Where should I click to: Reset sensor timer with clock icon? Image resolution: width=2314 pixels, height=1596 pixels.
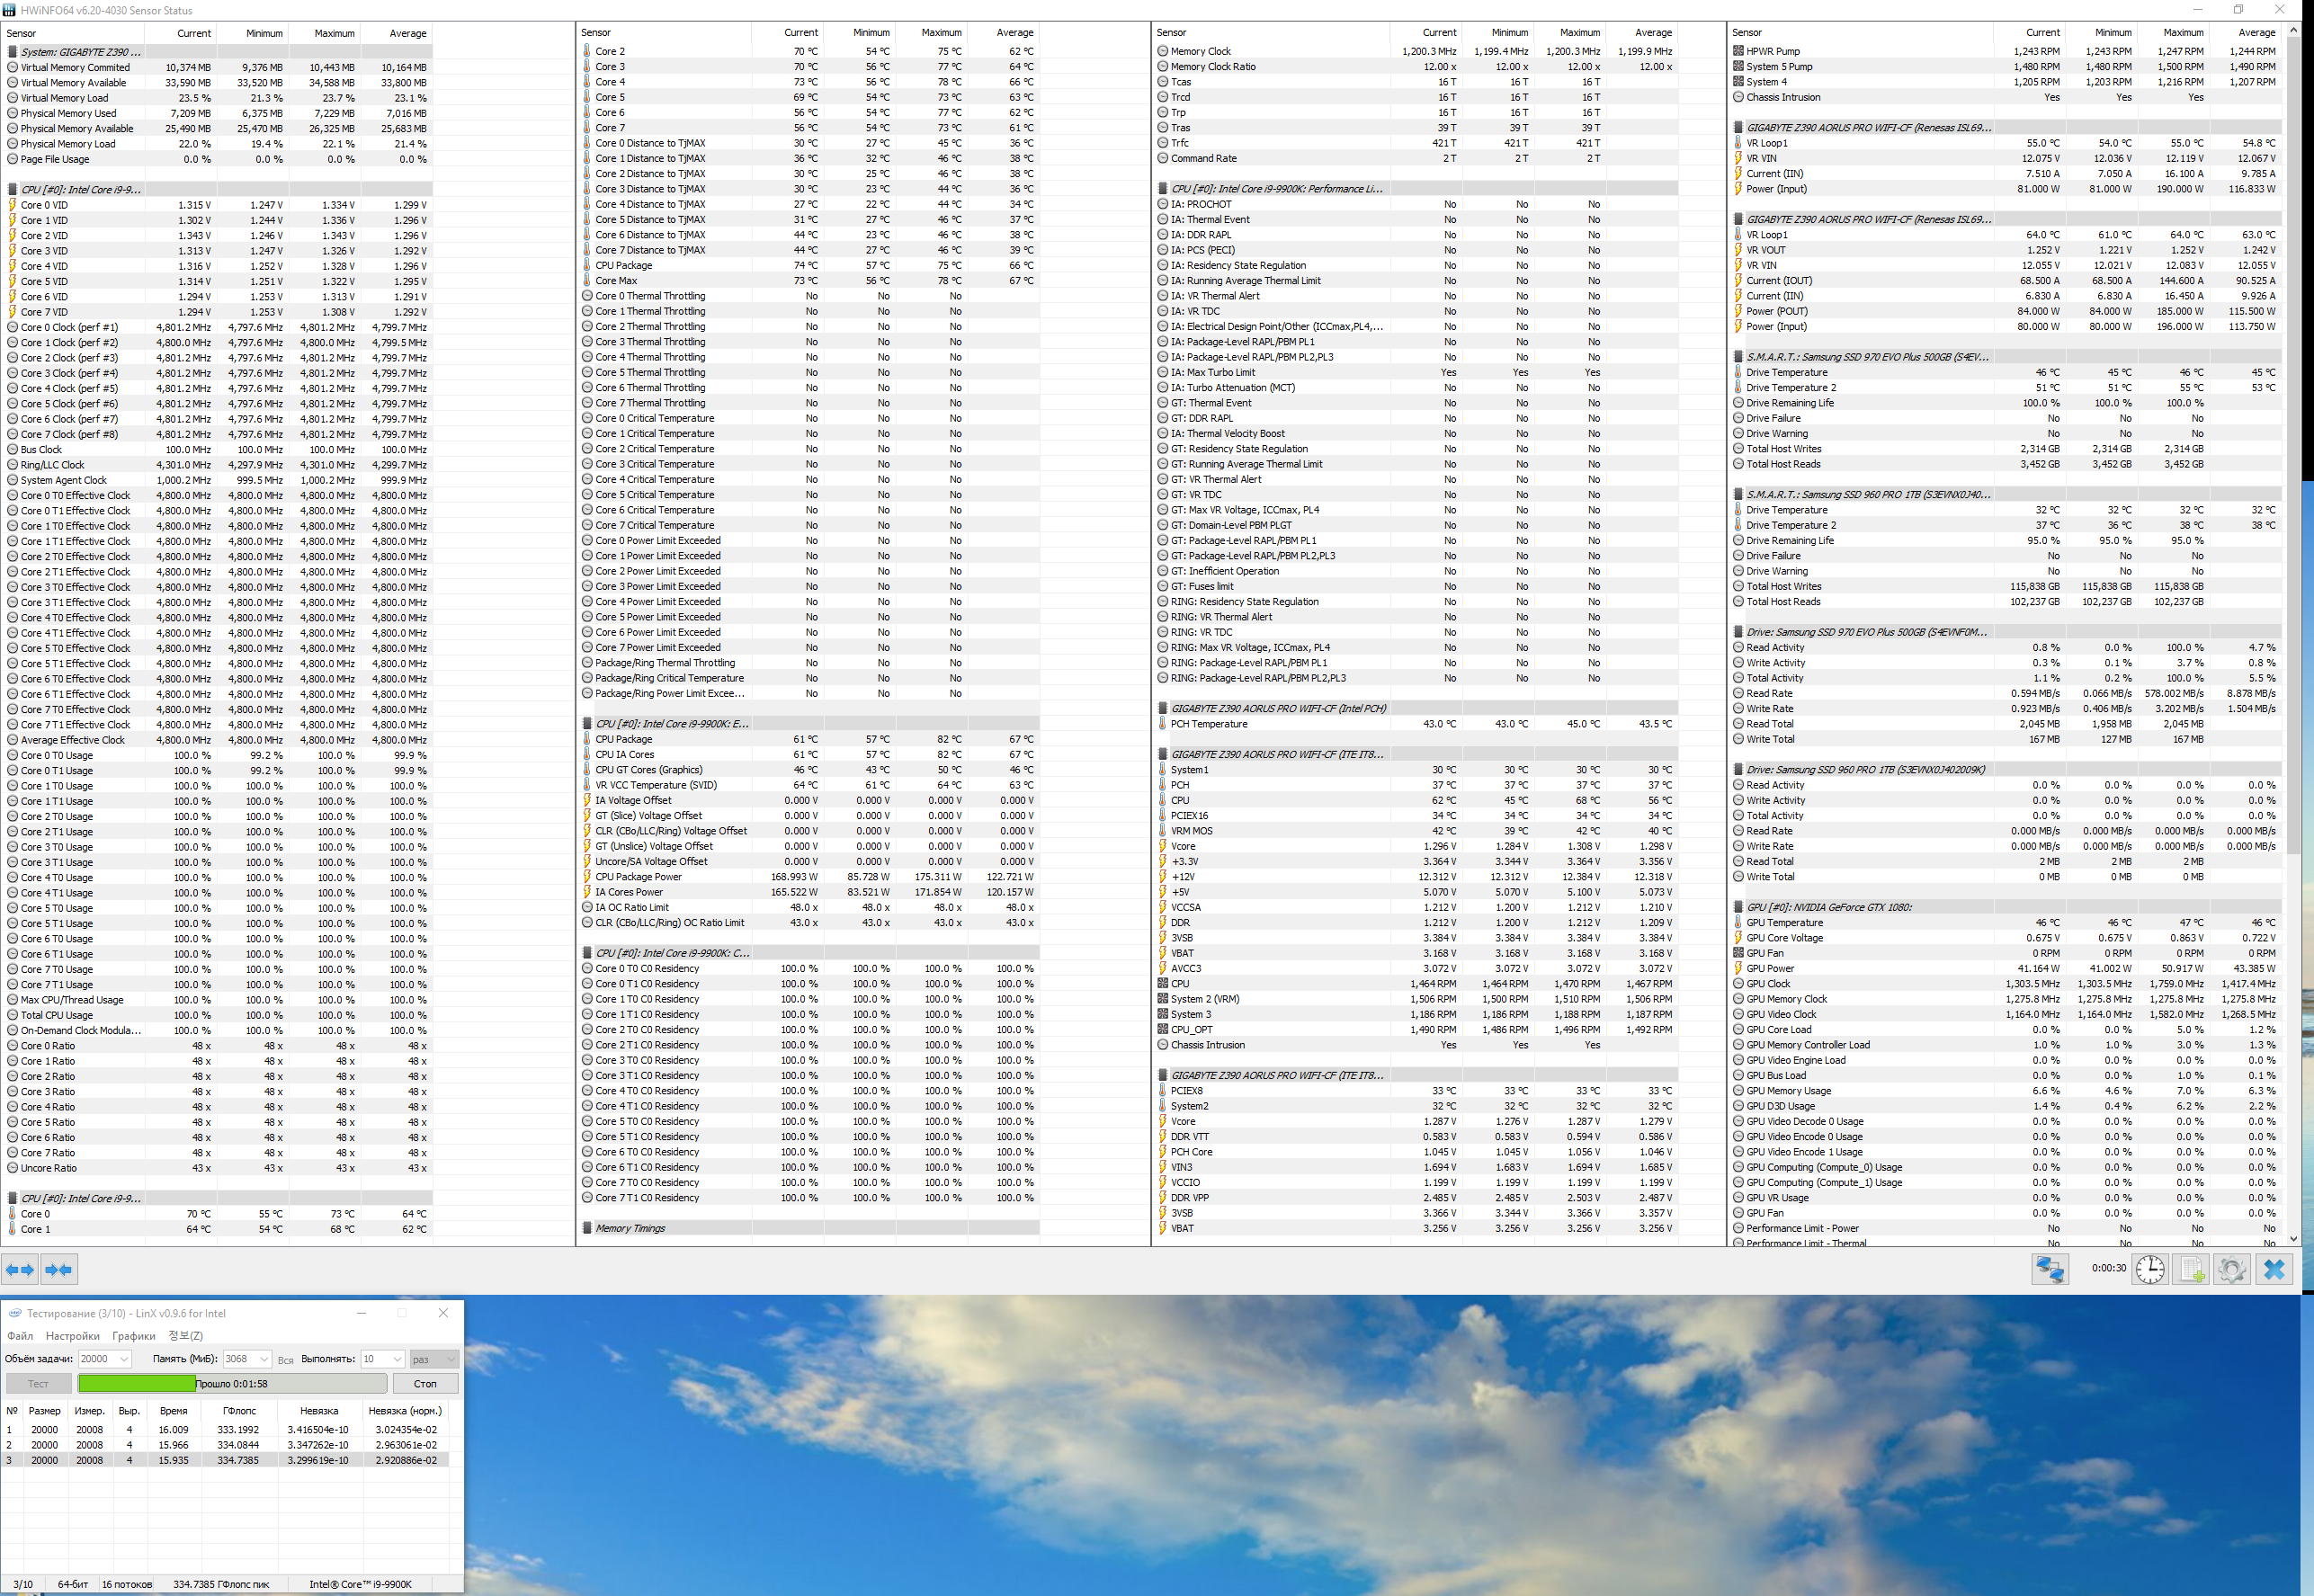2149,1269
